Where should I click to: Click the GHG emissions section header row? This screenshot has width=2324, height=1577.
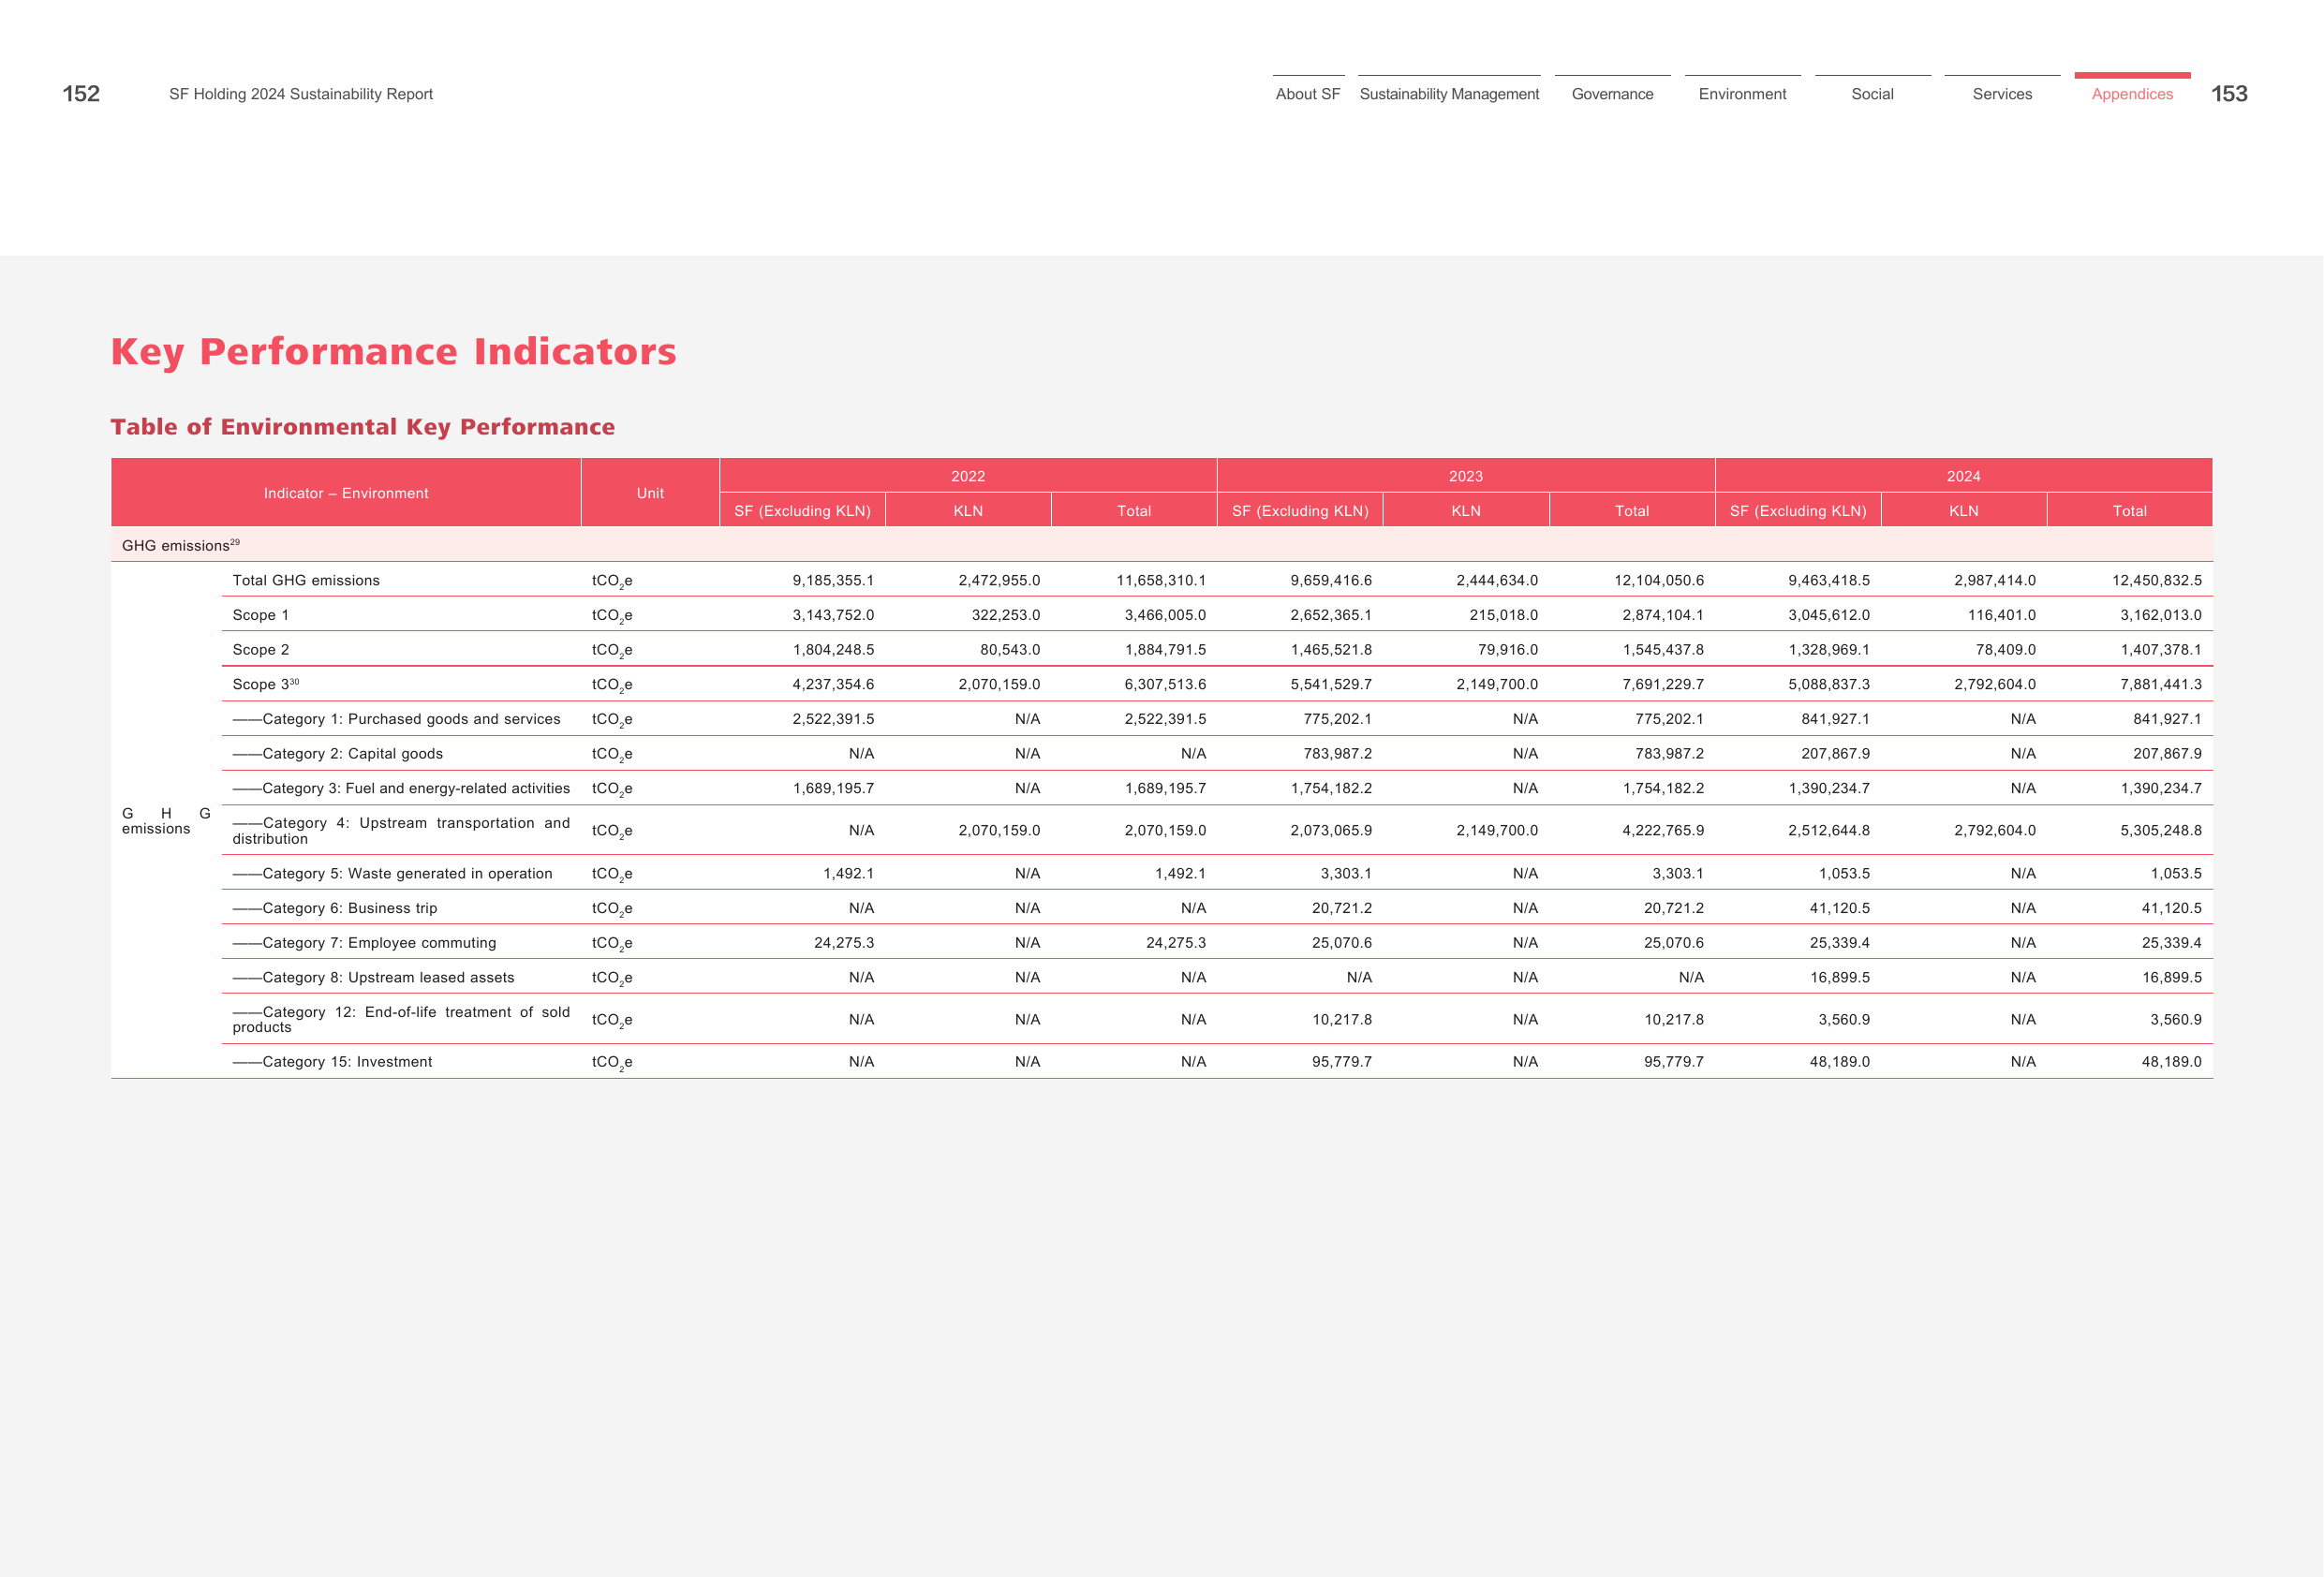click(x=1161, y=545)
